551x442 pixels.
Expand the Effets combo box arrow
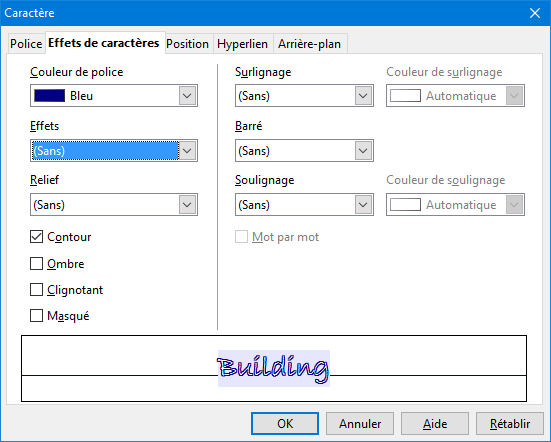187,151
